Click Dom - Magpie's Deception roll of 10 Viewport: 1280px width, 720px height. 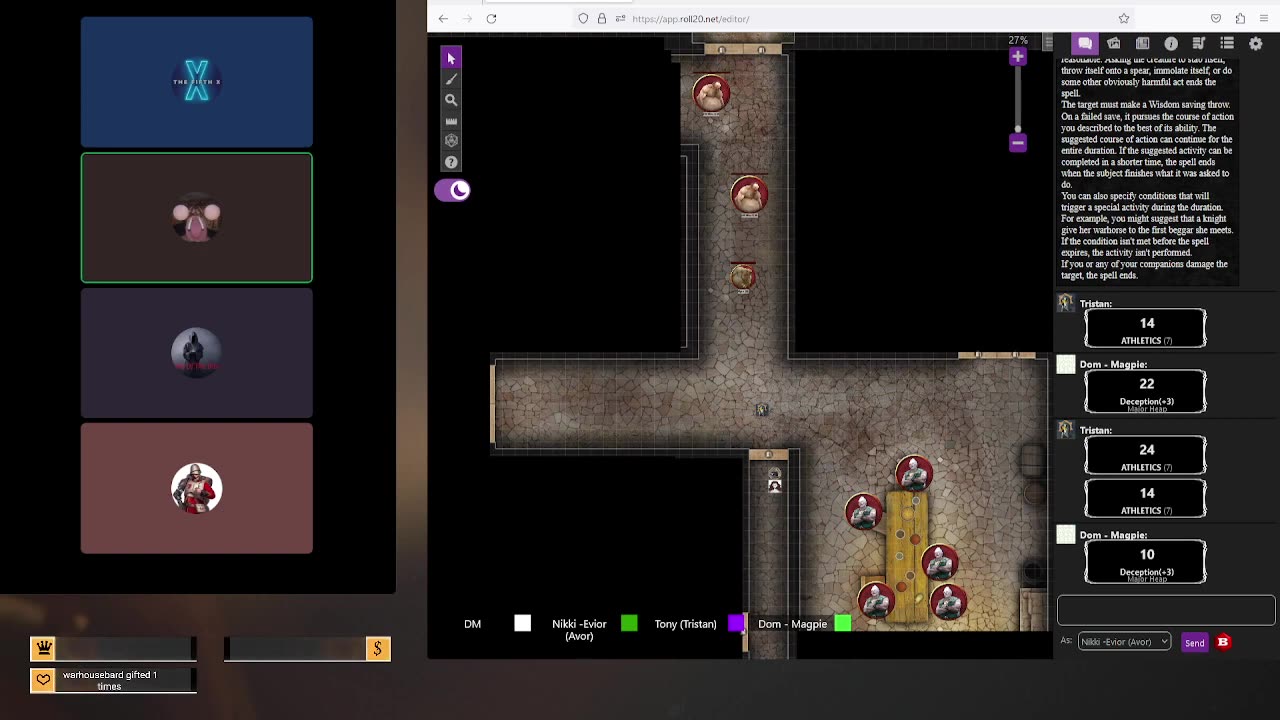[x=1146, y=561]
